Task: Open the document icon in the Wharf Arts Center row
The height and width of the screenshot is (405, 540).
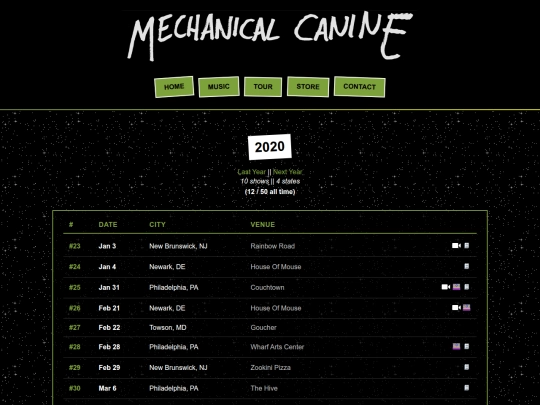Action: [x=467, y=346]
